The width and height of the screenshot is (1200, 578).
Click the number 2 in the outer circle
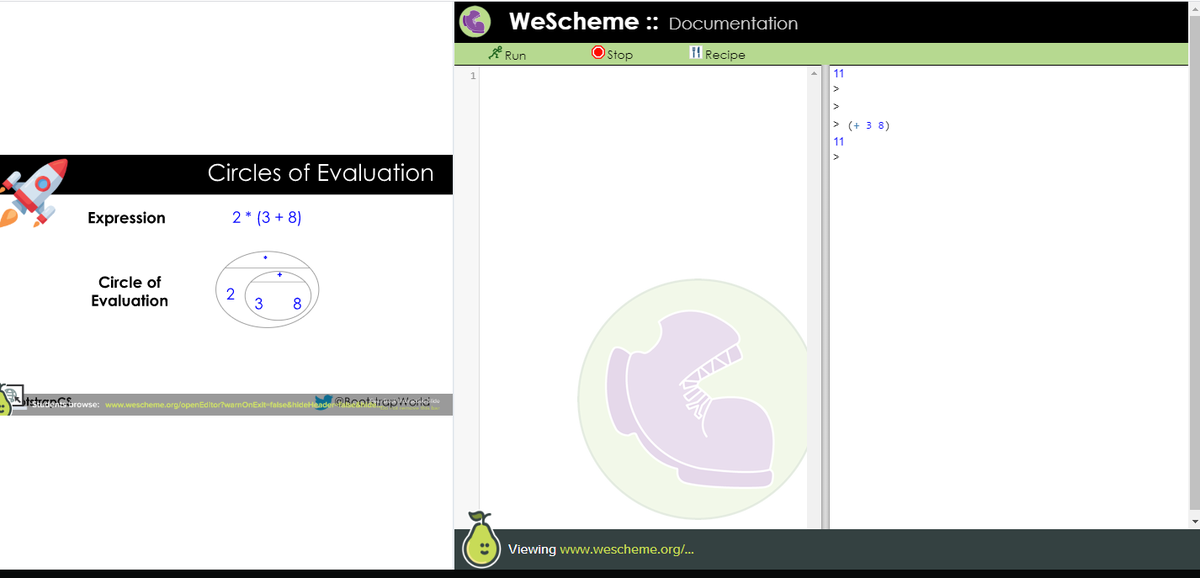(x=230, y=294)
